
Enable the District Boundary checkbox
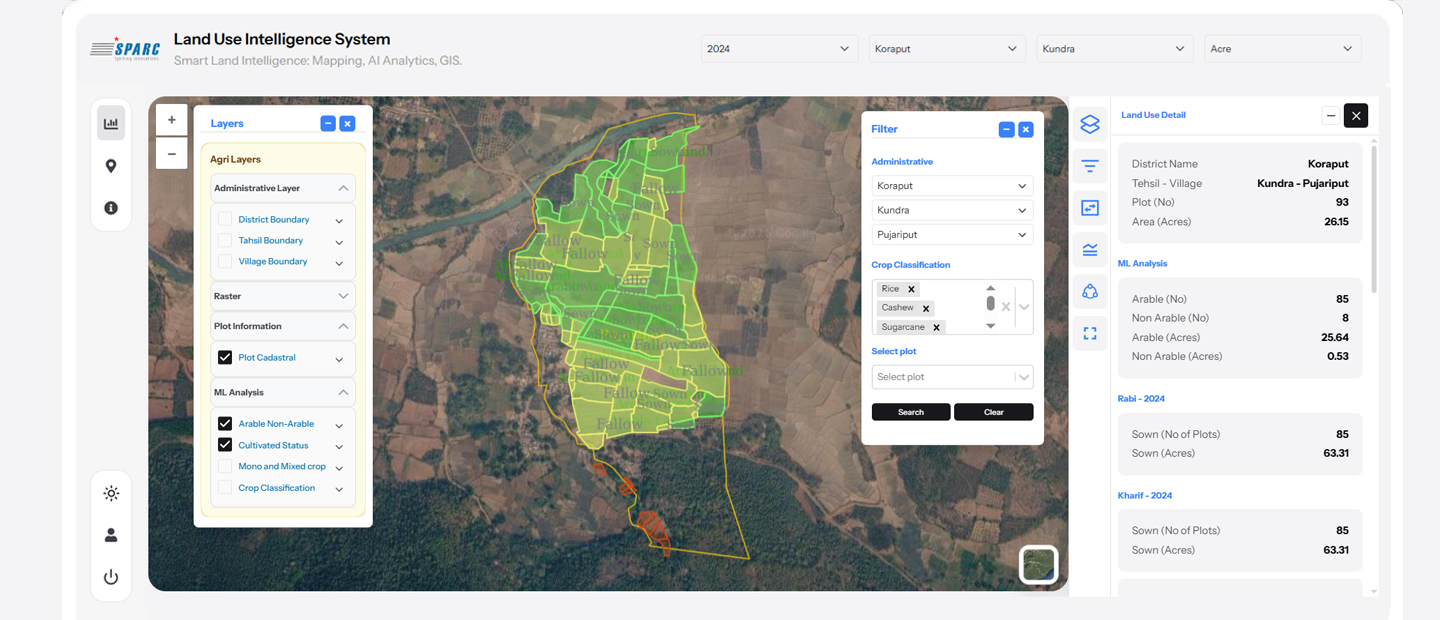point(225,219)
